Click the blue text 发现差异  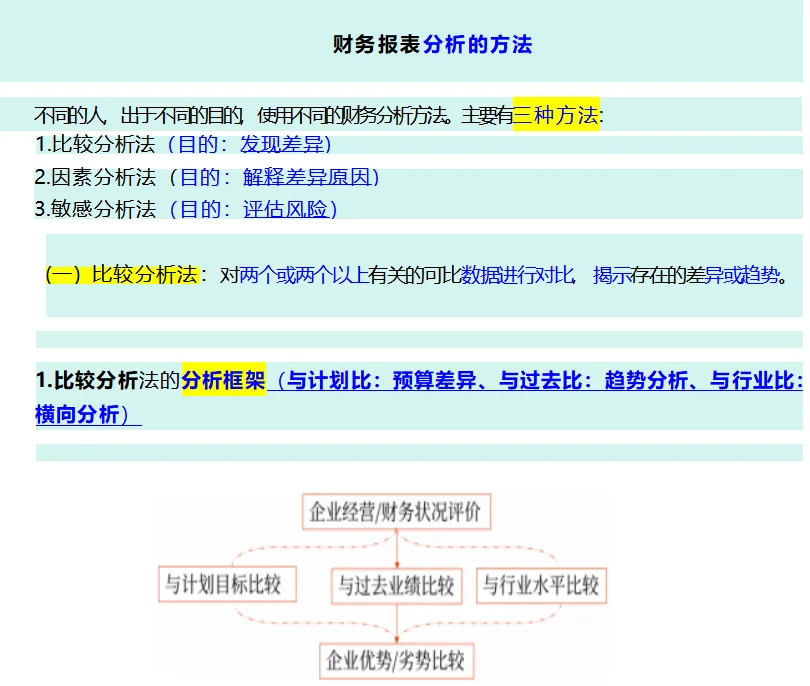279,143
